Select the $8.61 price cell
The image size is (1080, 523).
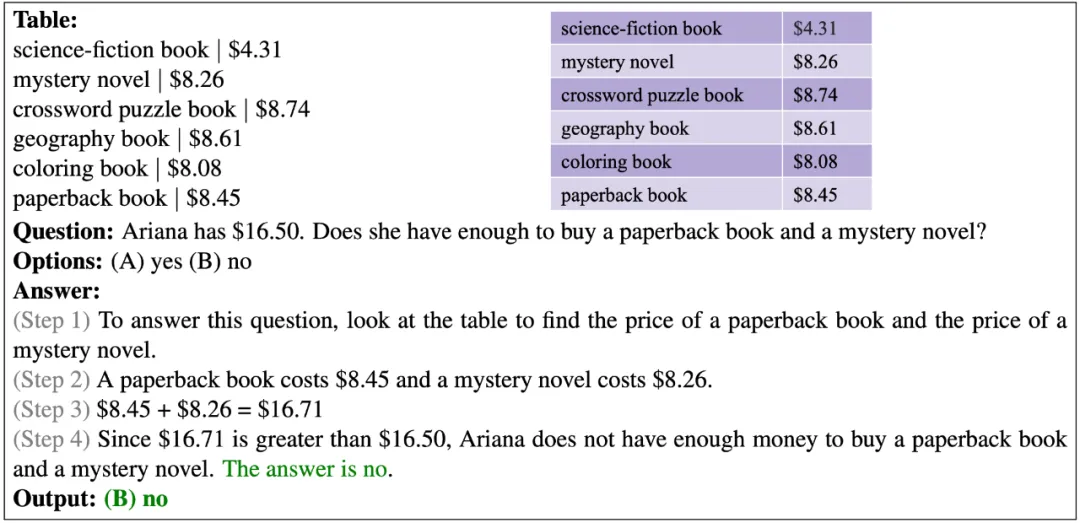click(x=827, y=128)
